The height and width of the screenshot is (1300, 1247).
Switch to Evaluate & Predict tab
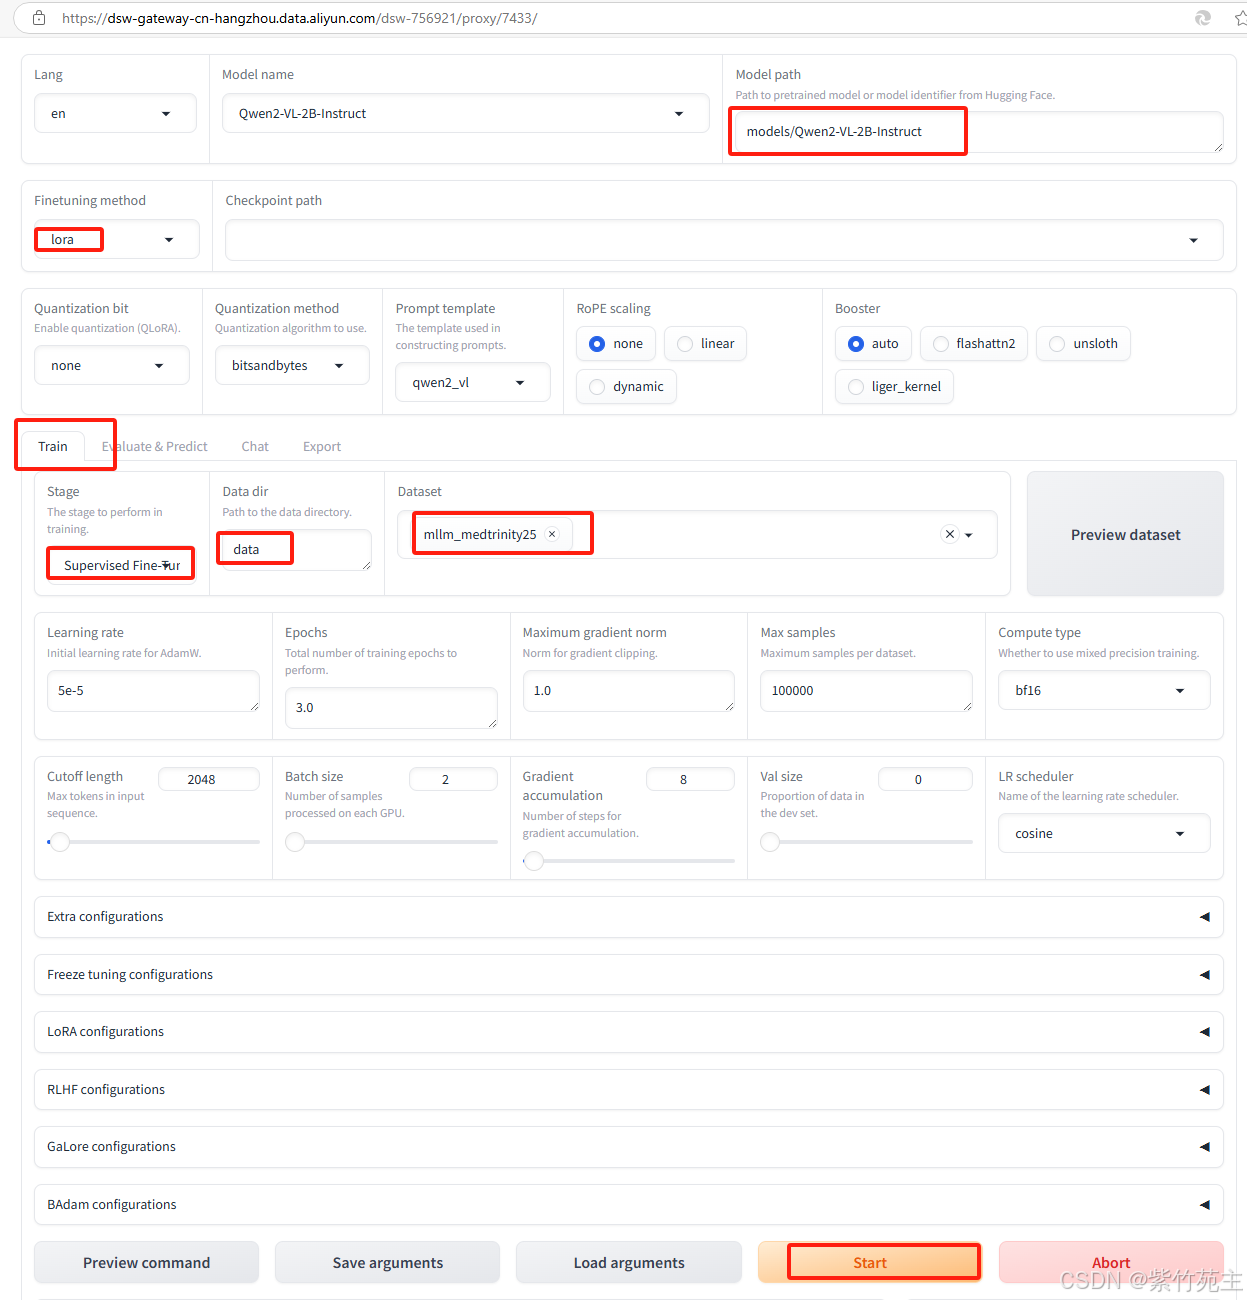pyautogui.click(x=154, y=447)
